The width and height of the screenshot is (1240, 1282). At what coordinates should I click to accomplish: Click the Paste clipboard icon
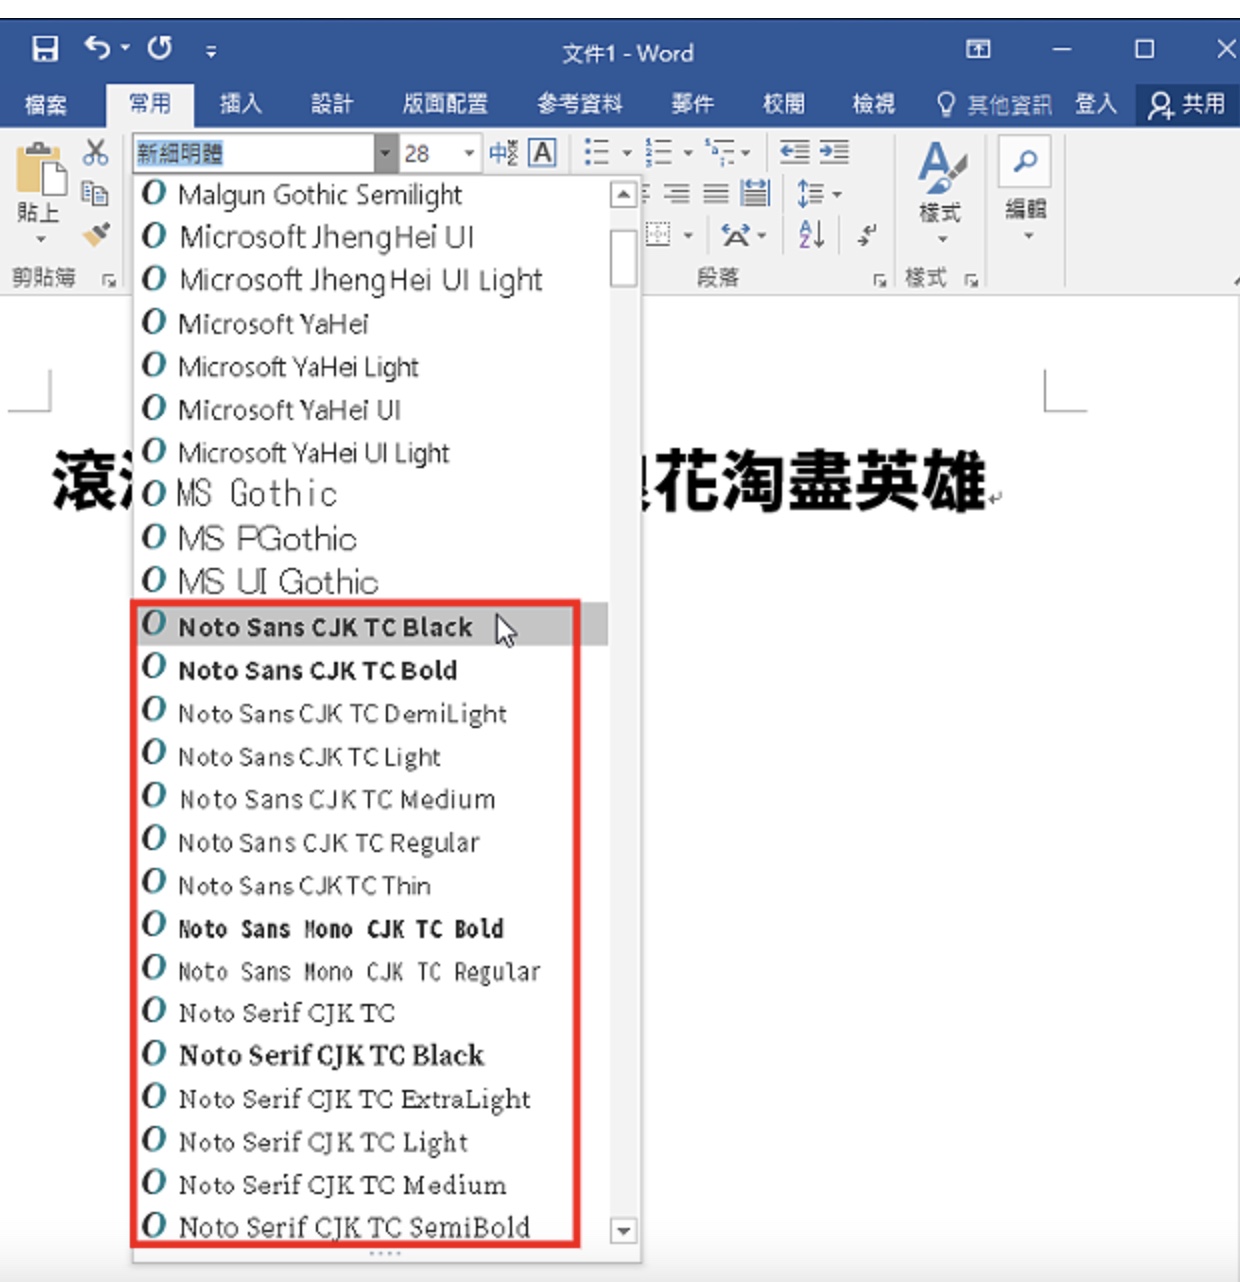39,170
